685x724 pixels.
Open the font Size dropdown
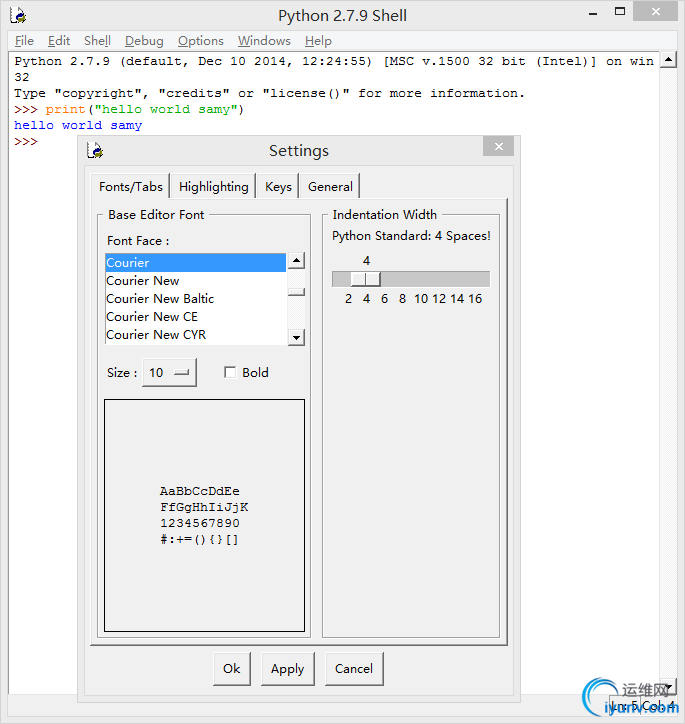[169, 372]
